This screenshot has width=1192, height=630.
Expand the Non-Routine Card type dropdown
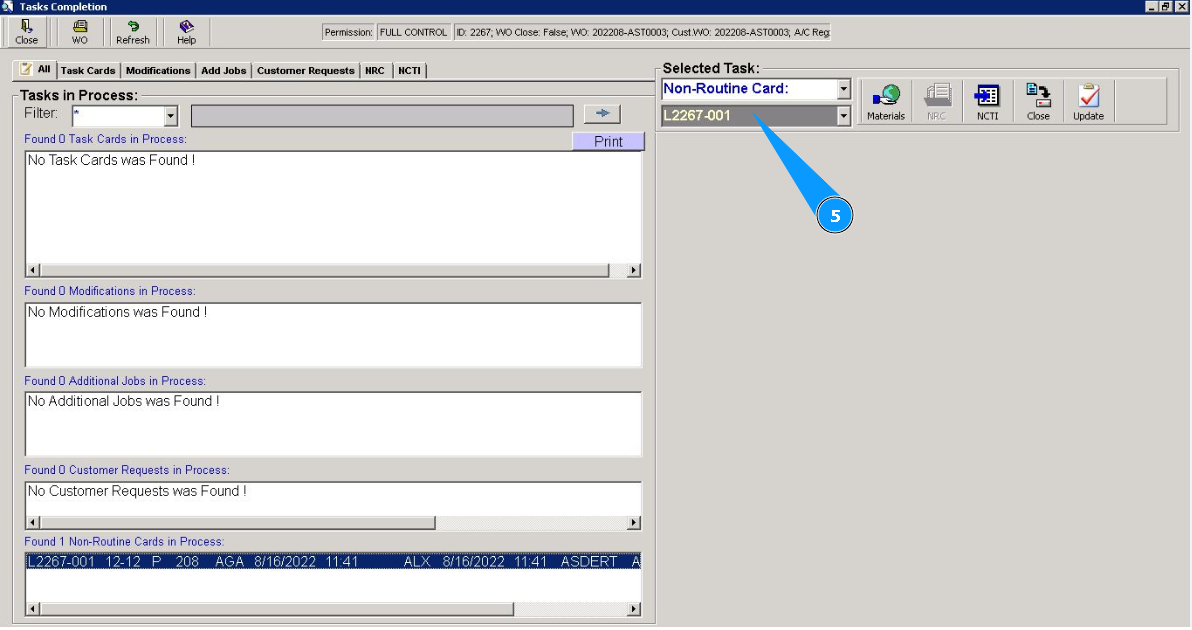(843, 89)
